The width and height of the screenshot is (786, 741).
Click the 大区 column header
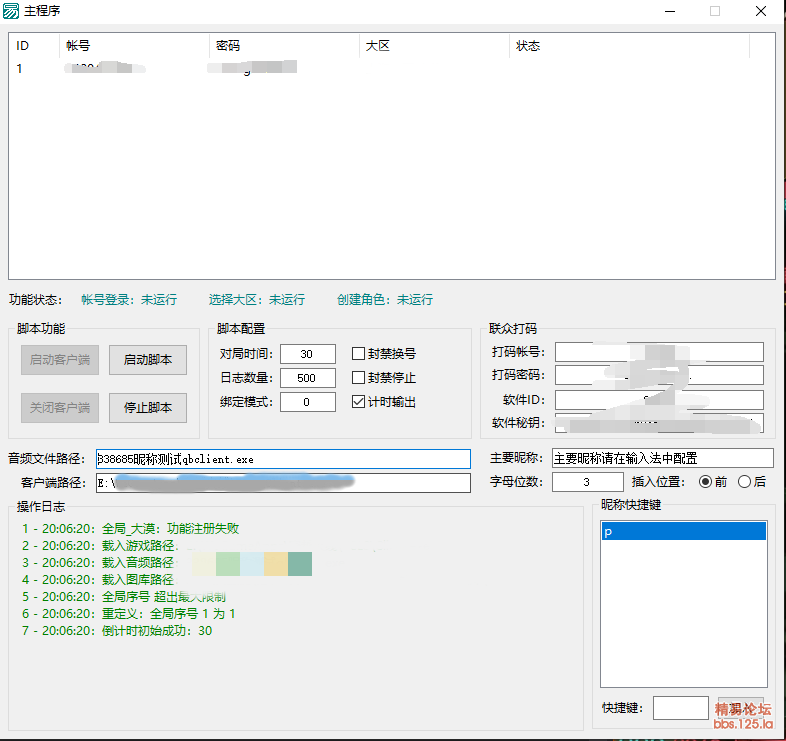(x=434, y=46)
